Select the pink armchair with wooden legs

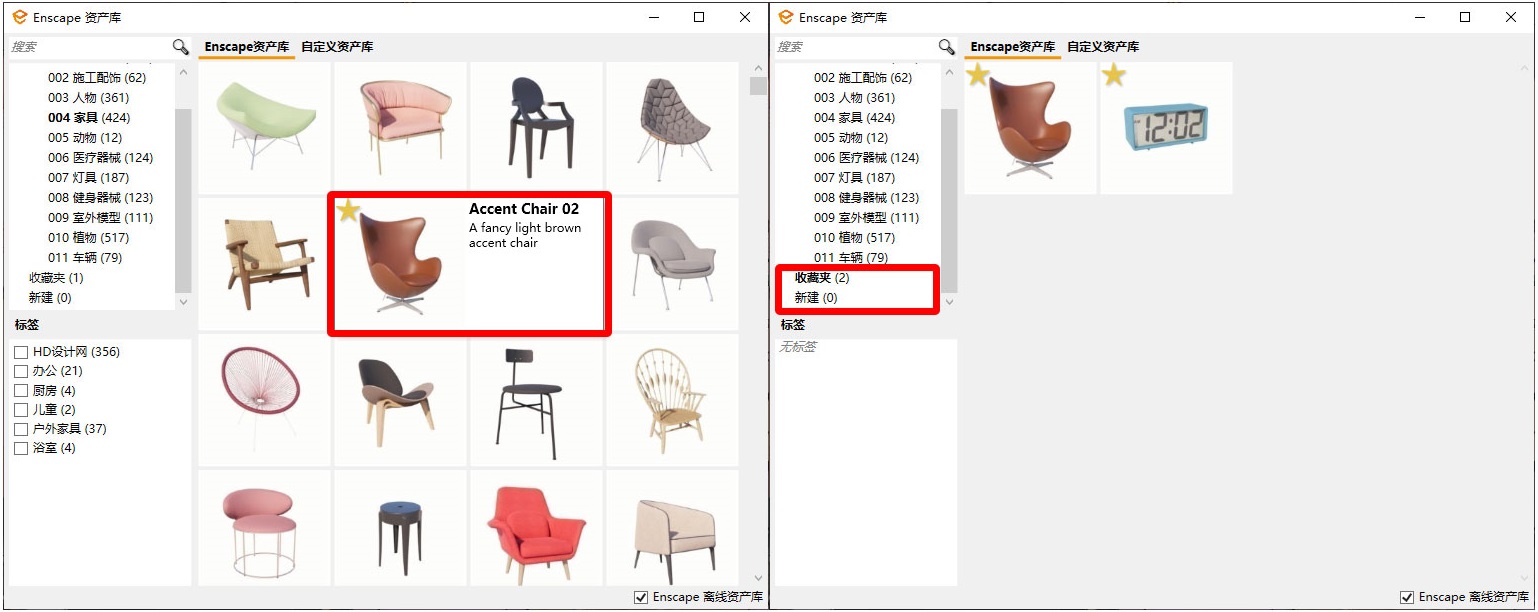[400, 128]
